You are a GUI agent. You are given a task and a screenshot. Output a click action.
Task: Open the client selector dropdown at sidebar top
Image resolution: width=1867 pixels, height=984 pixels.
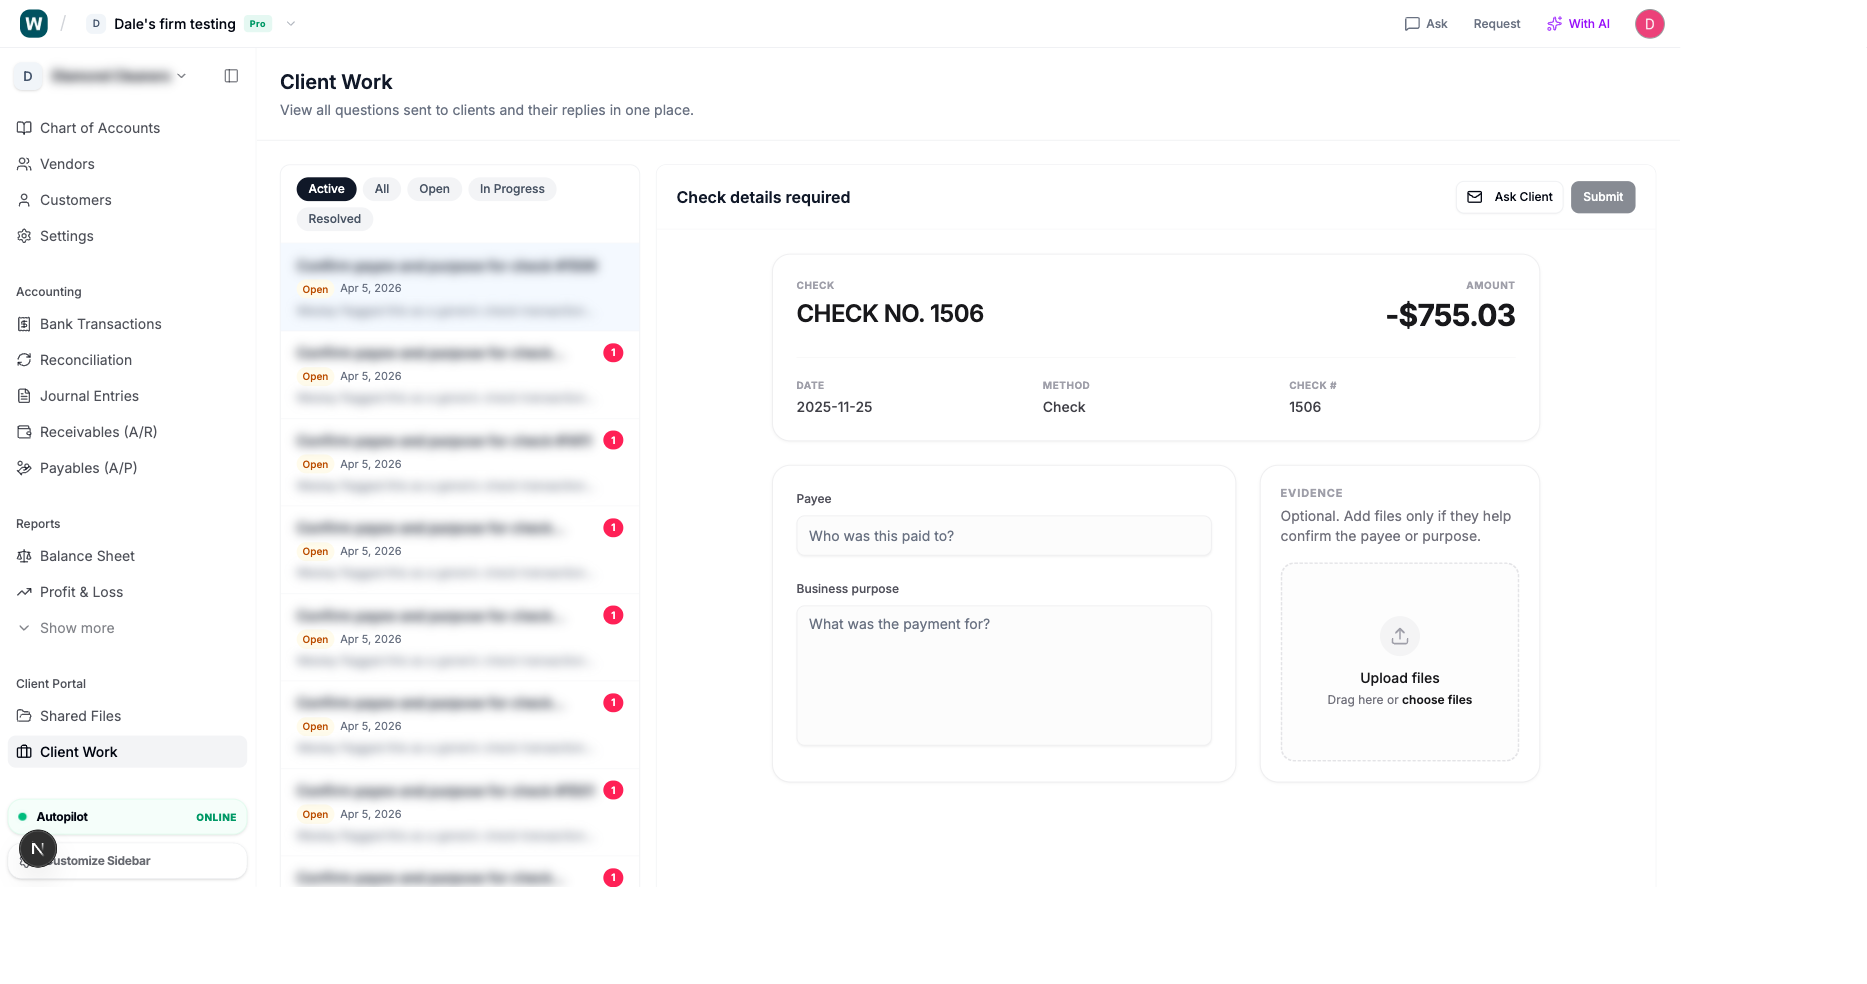pyautogui.click(x=181, y=75)
